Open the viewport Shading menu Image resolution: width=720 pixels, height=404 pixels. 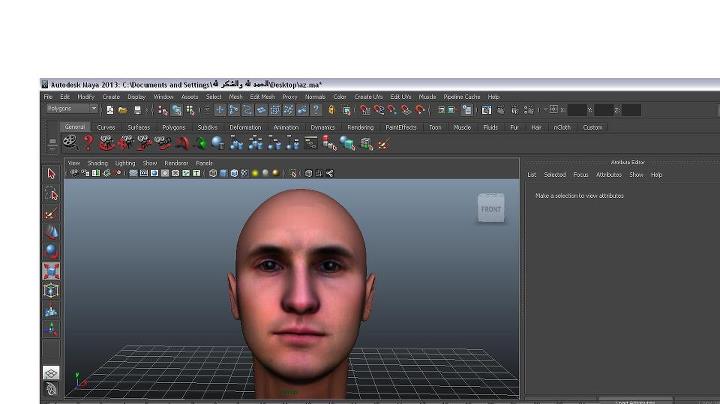[x=97, y=162]
